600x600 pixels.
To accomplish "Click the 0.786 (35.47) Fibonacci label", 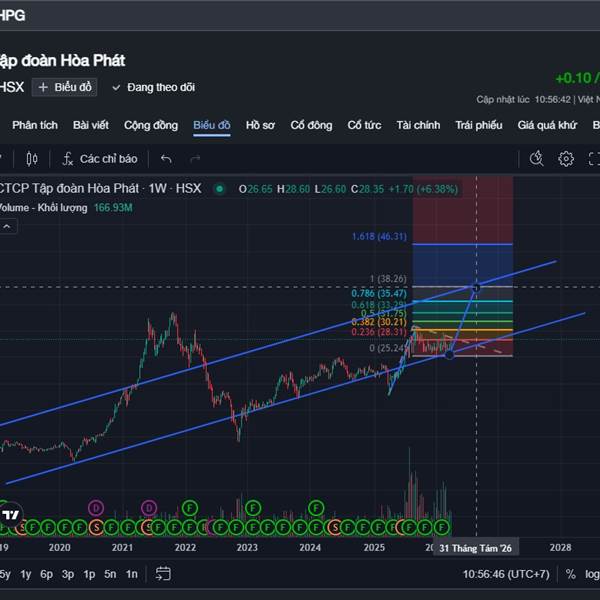I will pos(379,293).
